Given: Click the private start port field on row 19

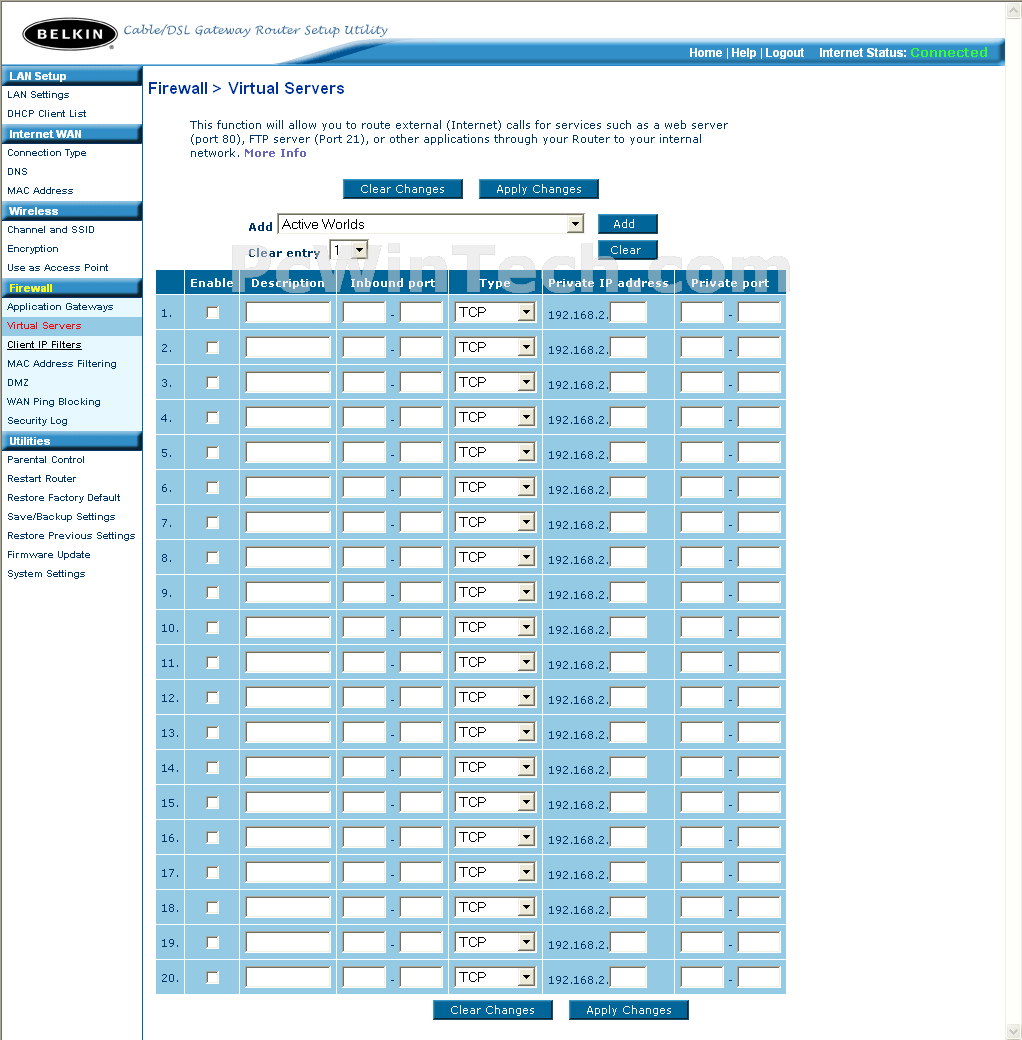Looking at the screenshot, I should point(702,942).
